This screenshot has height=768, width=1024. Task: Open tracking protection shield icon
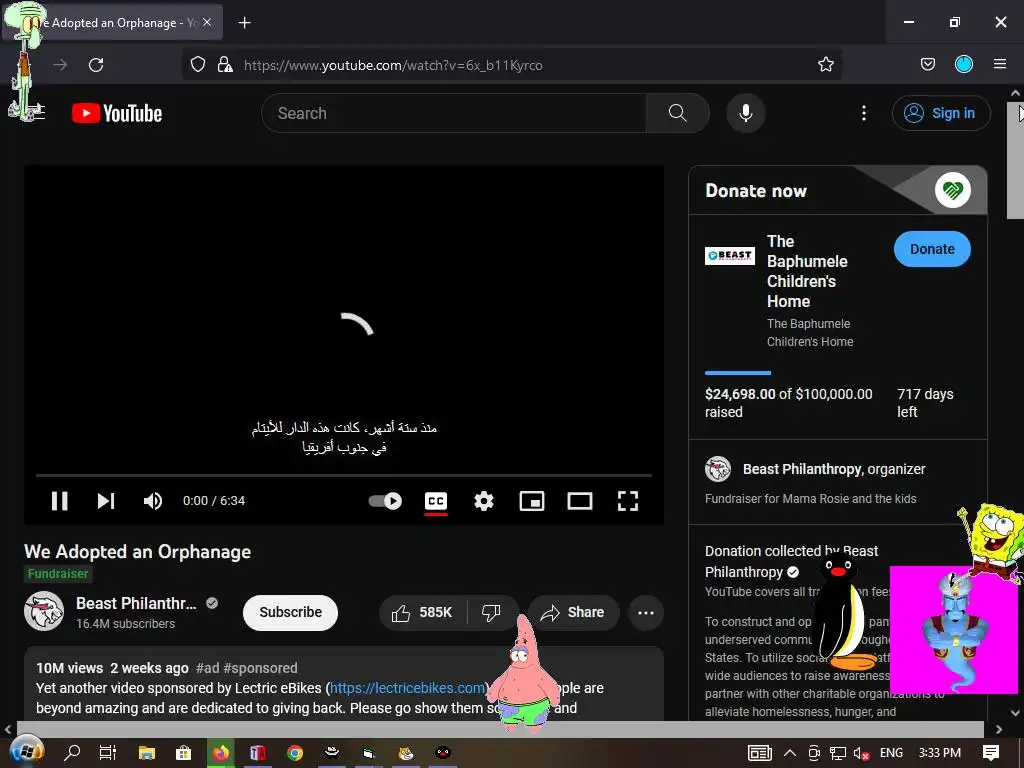[x=198, y=65]
